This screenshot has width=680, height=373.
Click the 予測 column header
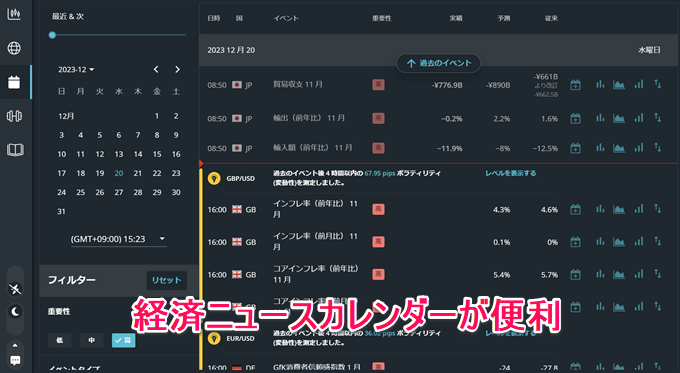[x=503, y=18]
